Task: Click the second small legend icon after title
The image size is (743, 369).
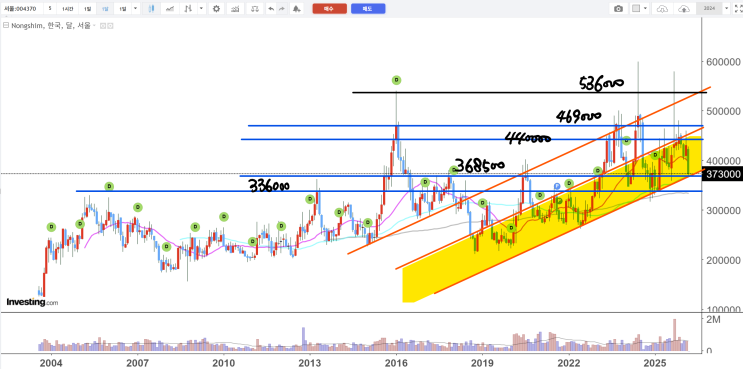Action: pyautogui.click(x=110, y=26)
